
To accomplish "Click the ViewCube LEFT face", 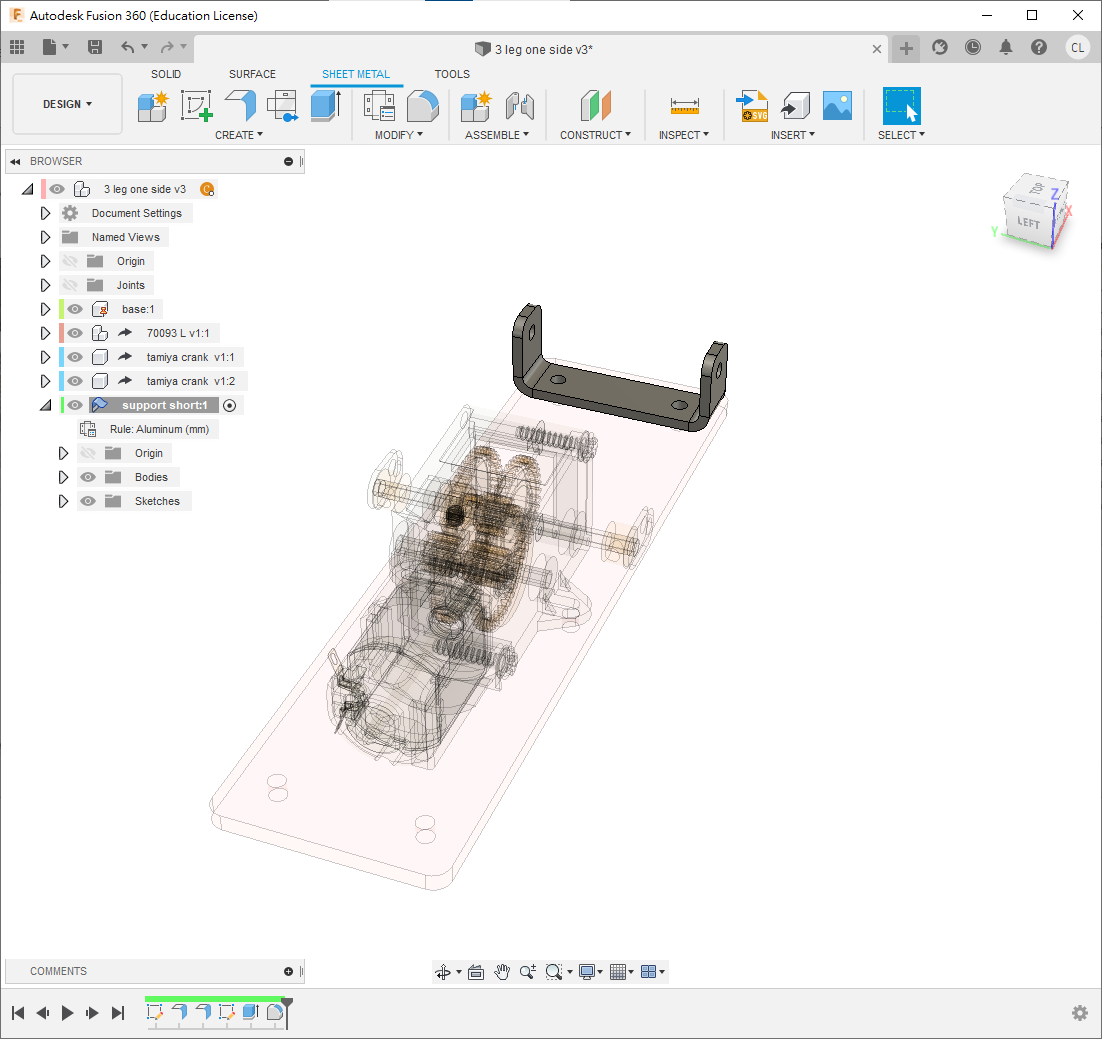I will pos(1028,222).
